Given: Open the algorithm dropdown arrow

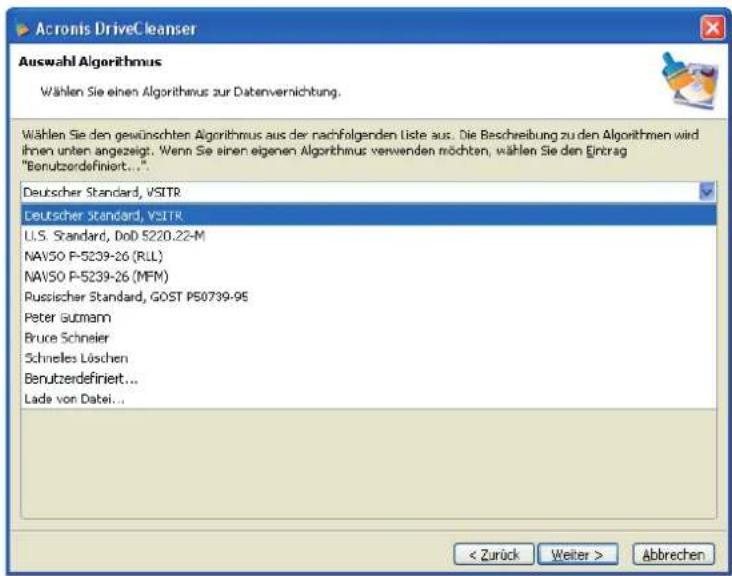Looking at the screenshot, I should 707,191.
